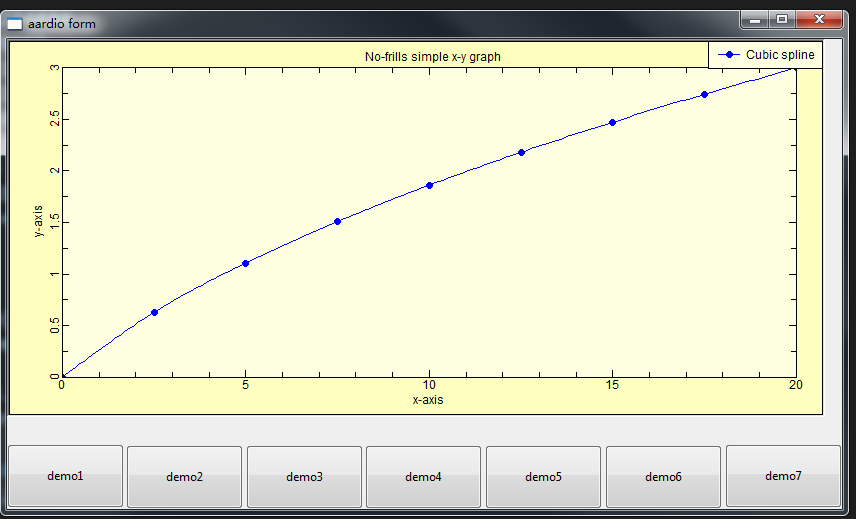
Task: Click the graph title 'No-frills simple x-y graph'
Action: tap(432, 57)
